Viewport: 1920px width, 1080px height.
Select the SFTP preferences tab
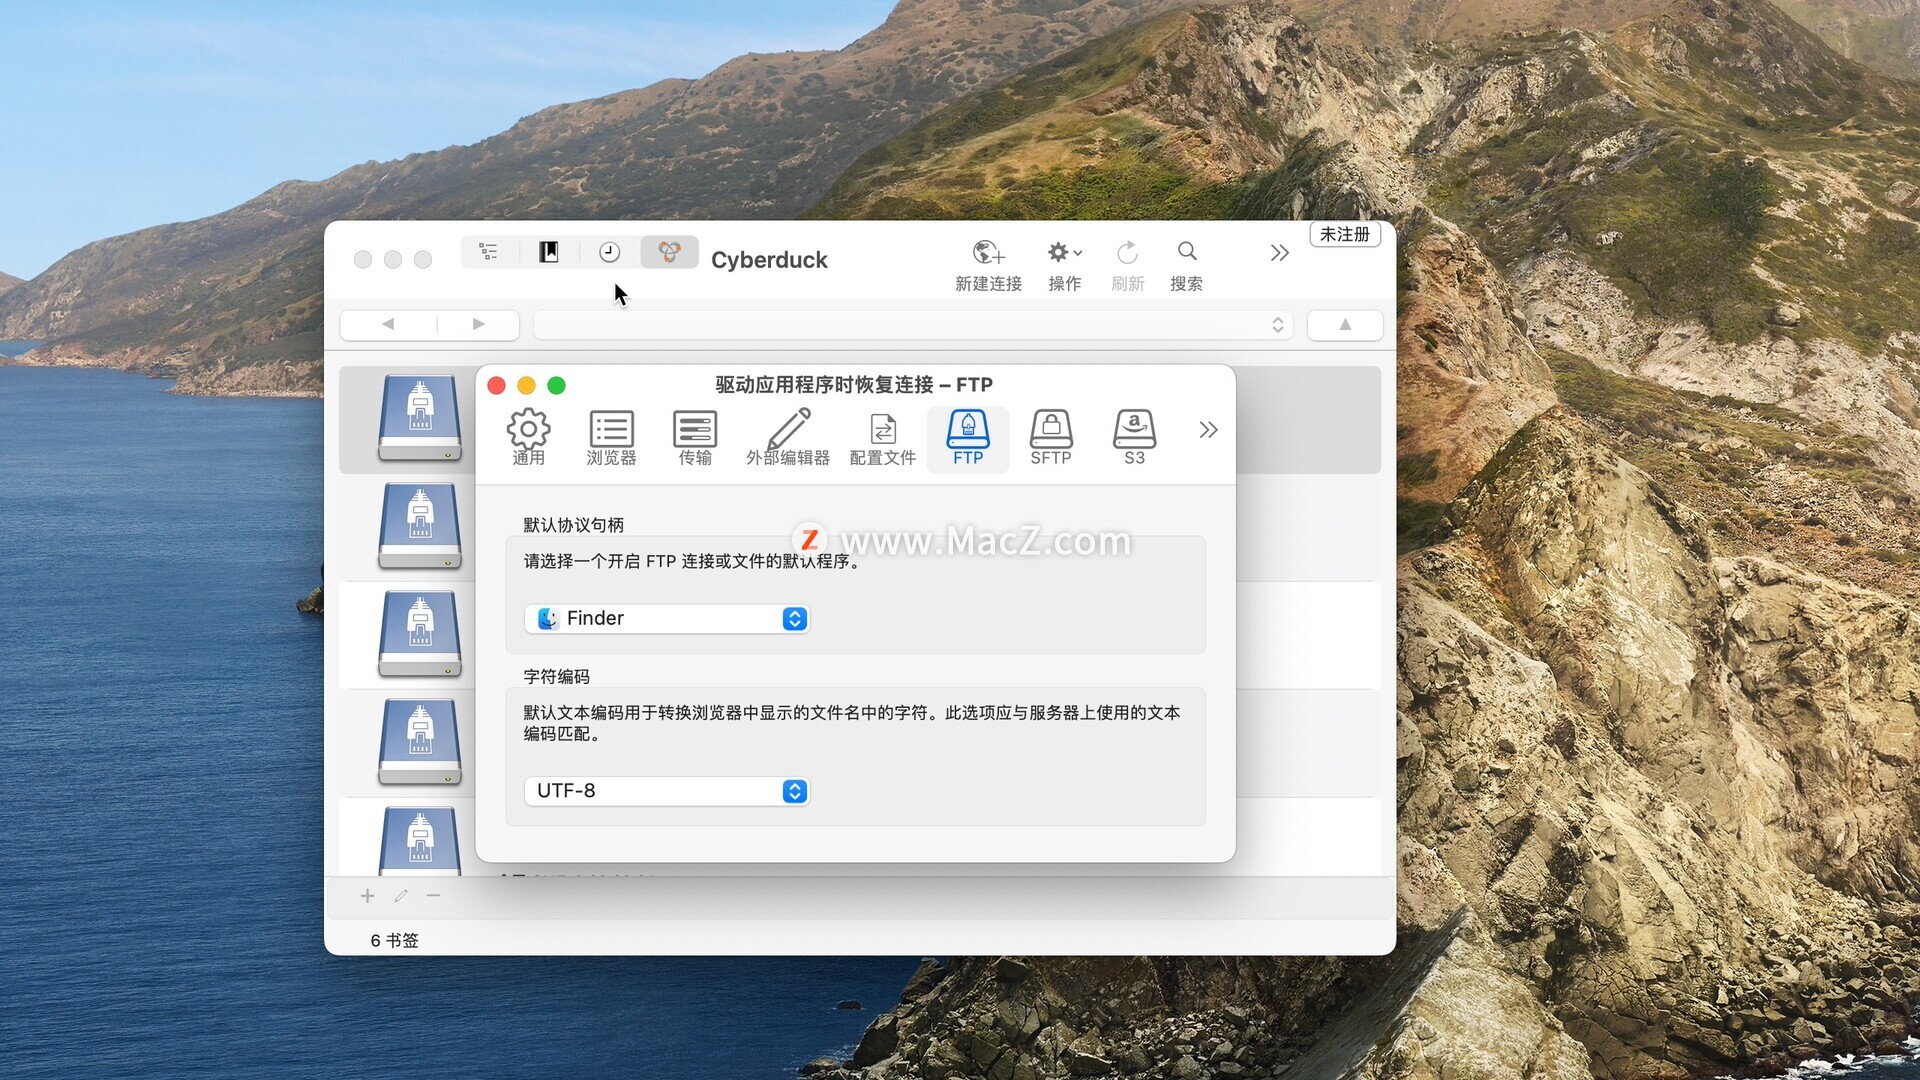pos(1050,437)
